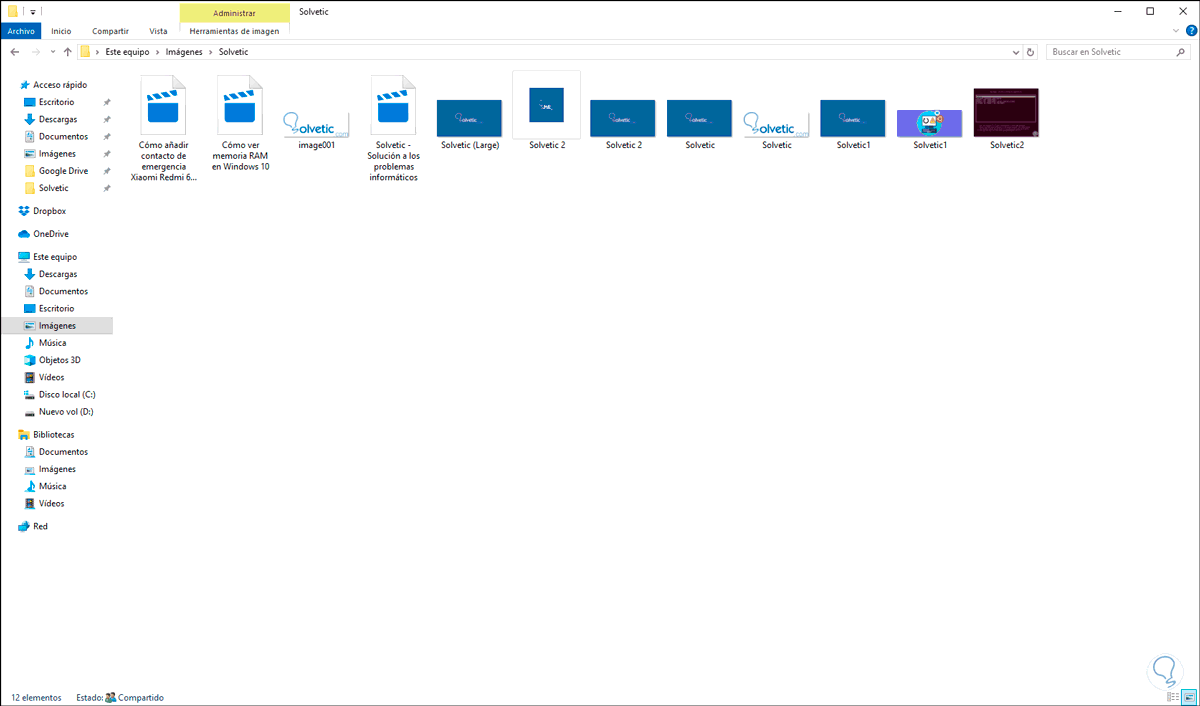1200x706 pixels.
Task: Switch to the Inicio ribbon tab
Action: point(61,31)
